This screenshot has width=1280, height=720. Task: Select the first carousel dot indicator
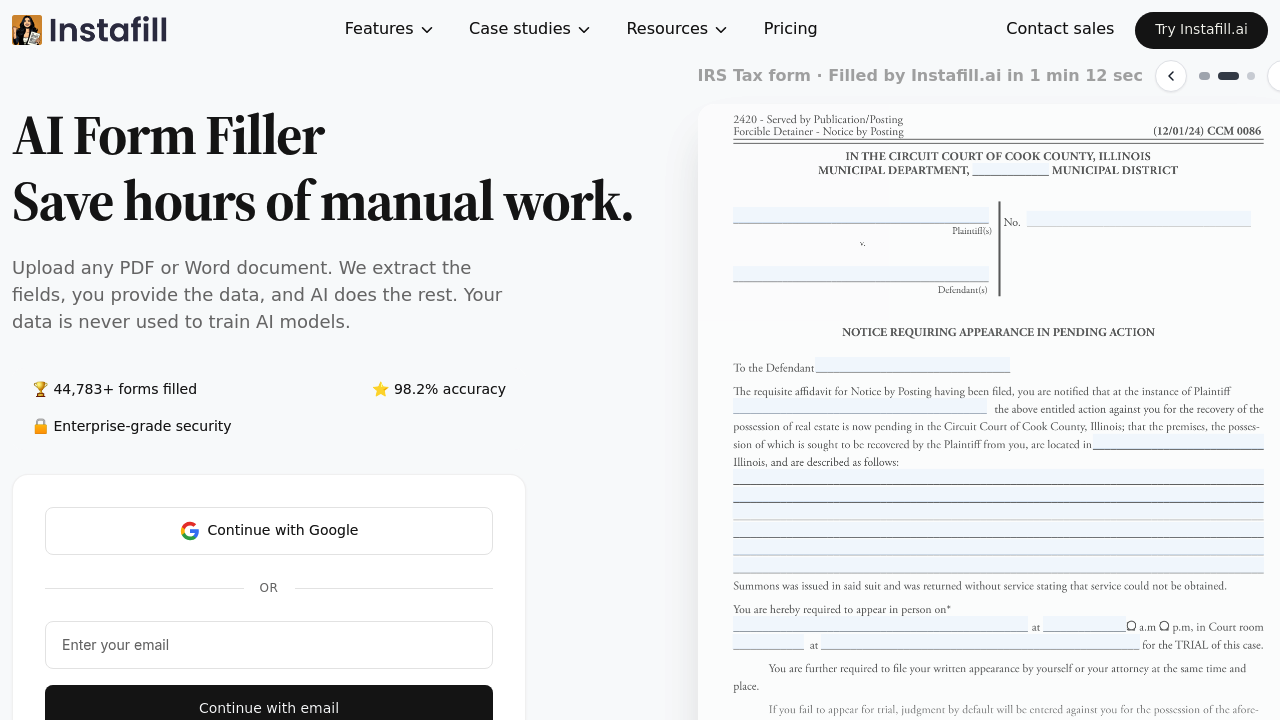(x=1204, y=76)
